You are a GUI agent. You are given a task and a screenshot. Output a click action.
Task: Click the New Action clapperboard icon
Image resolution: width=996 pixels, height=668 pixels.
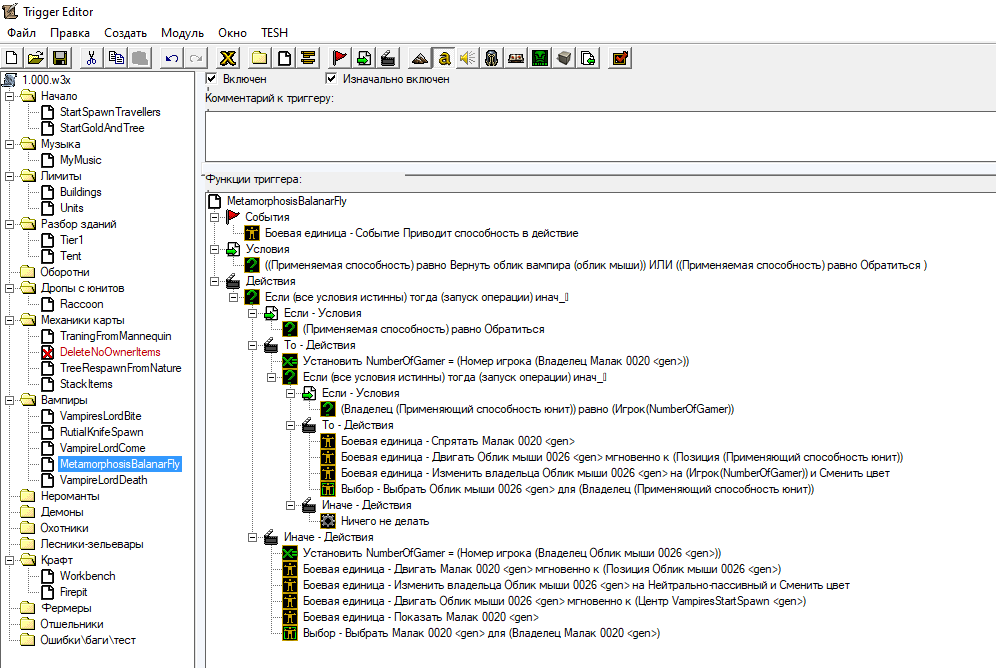[388, 58]
